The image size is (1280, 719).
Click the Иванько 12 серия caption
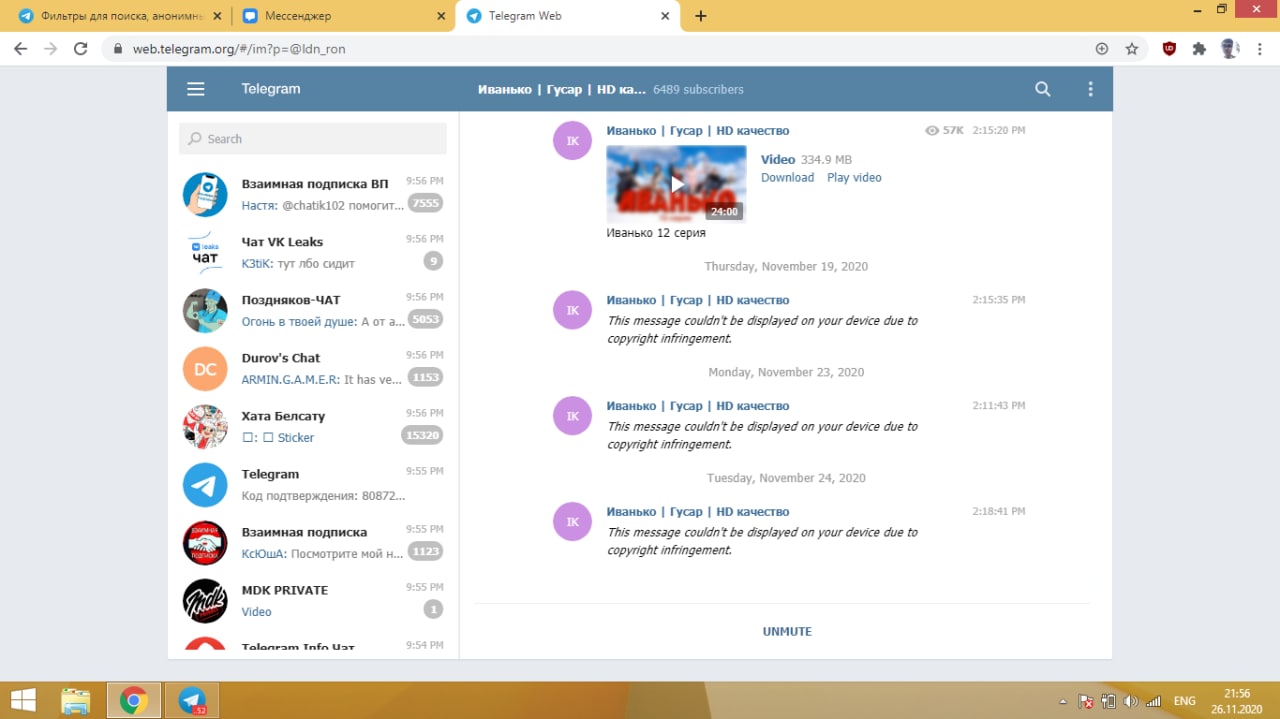click(x=656, y=233)
